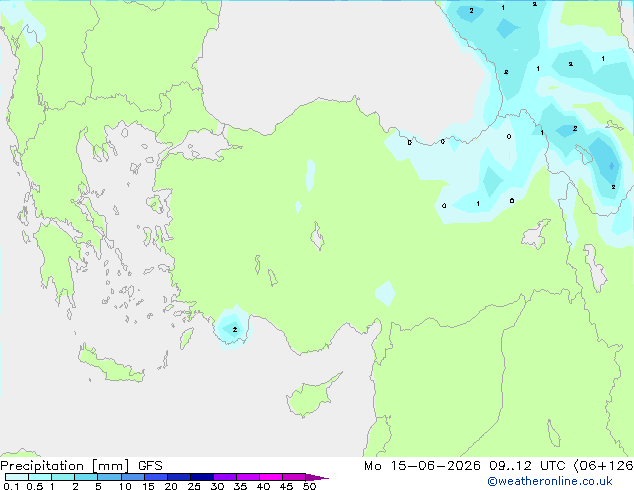The width and height of the screenshot is (634, 490).
Task: Click the "45" legend value
Action: (286, 486)
